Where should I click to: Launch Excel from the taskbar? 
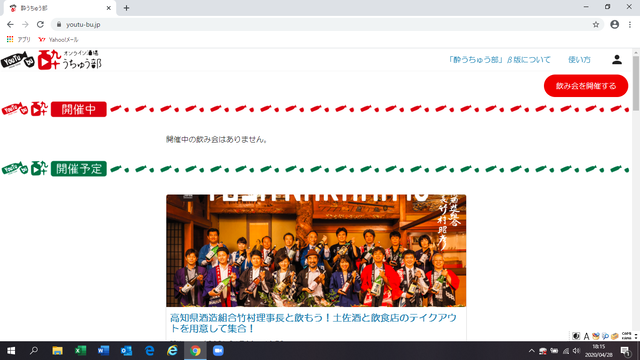click(x=80, y=351)
